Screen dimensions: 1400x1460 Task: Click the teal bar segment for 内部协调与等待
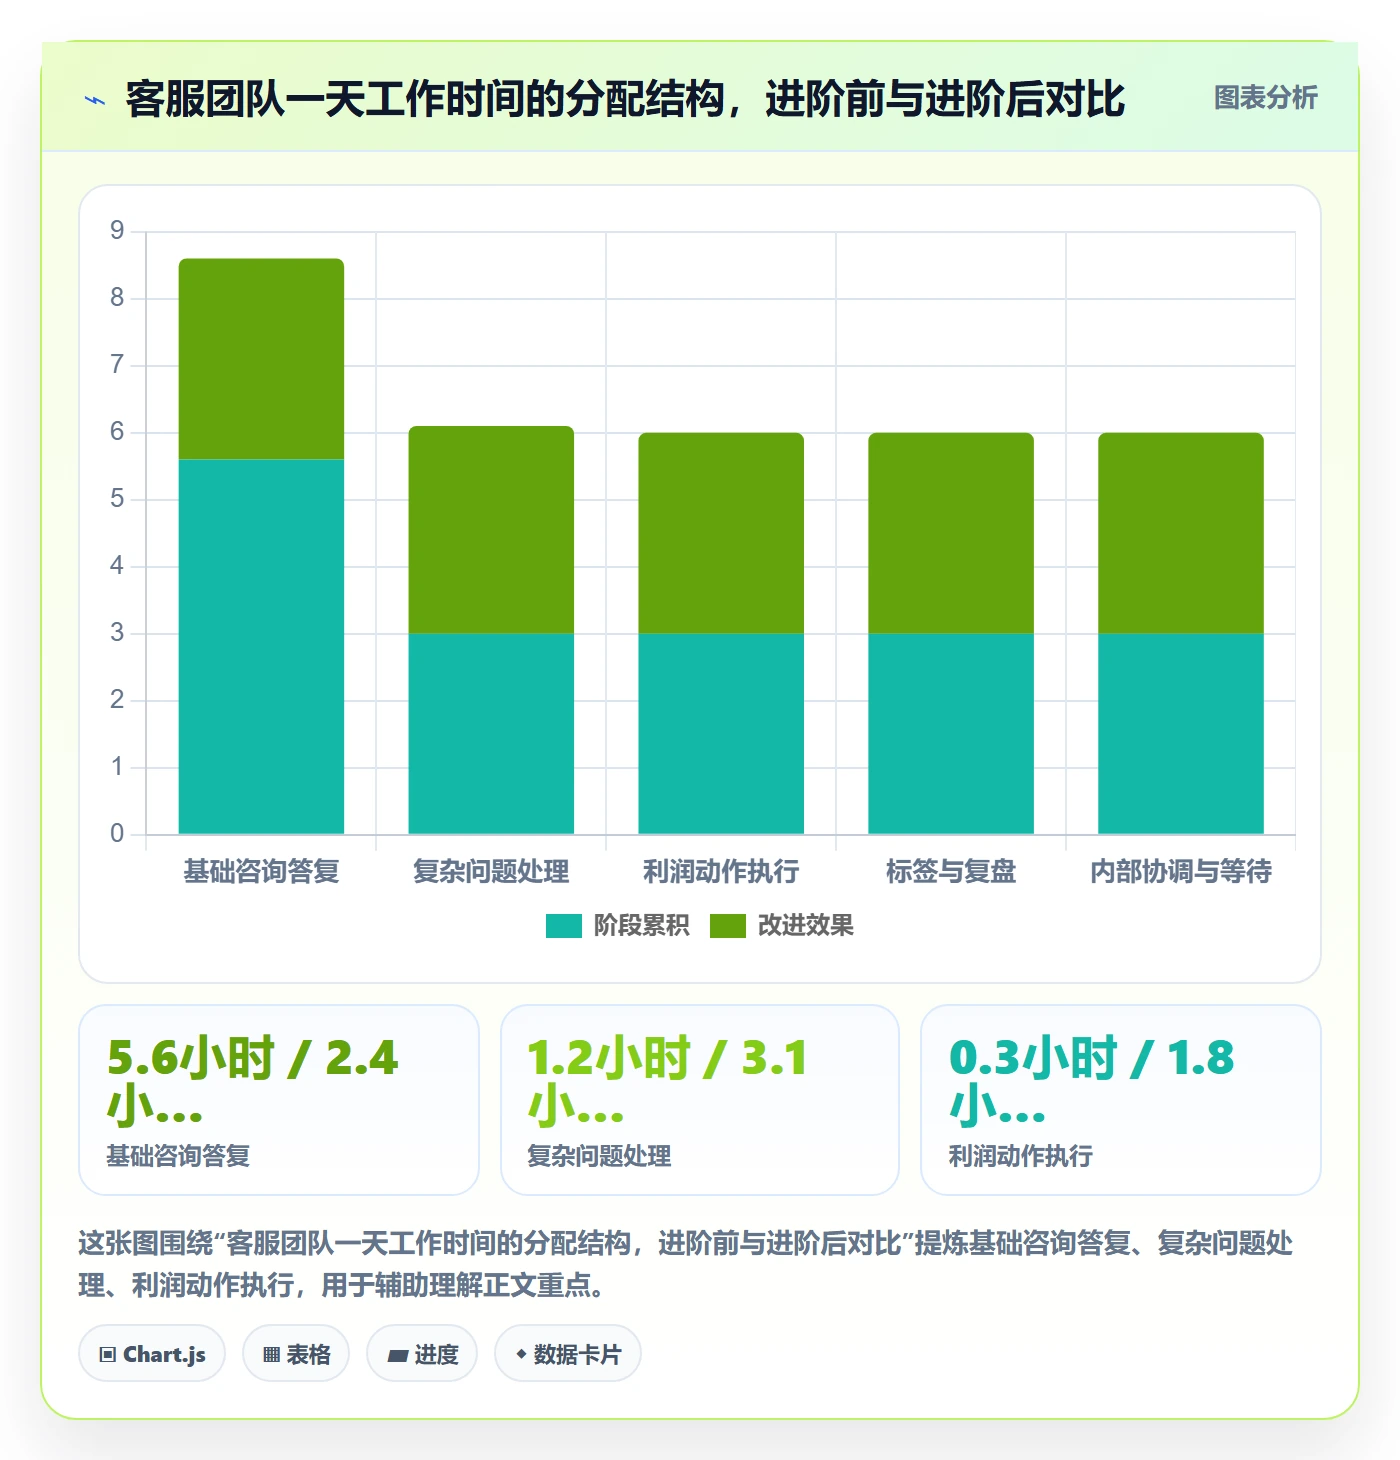click(1181, 733)
